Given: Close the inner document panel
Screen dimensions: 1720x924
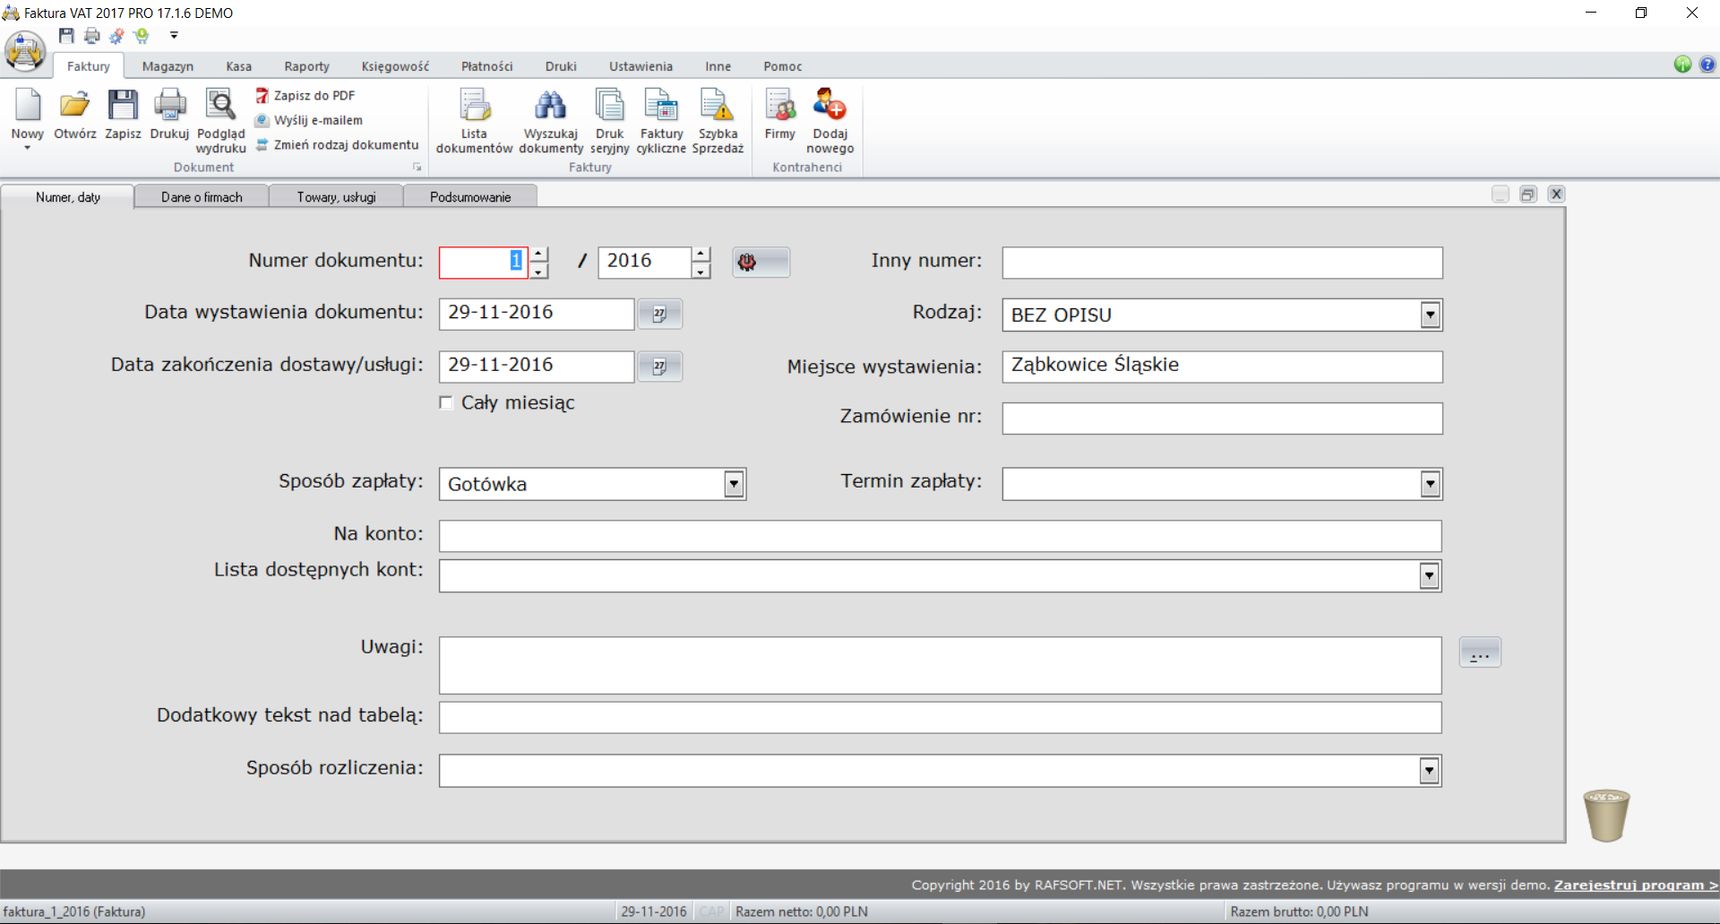Looking at the screenshot, I should 1556,194.
